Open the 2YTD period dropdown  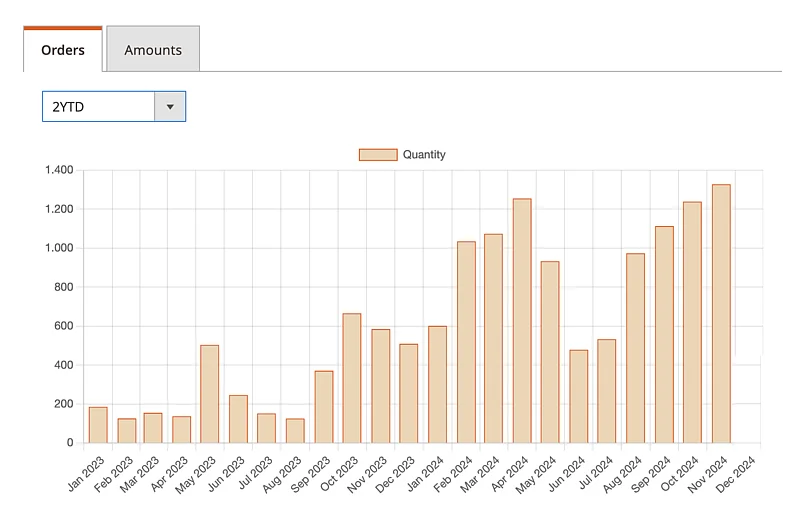(99, 106)
